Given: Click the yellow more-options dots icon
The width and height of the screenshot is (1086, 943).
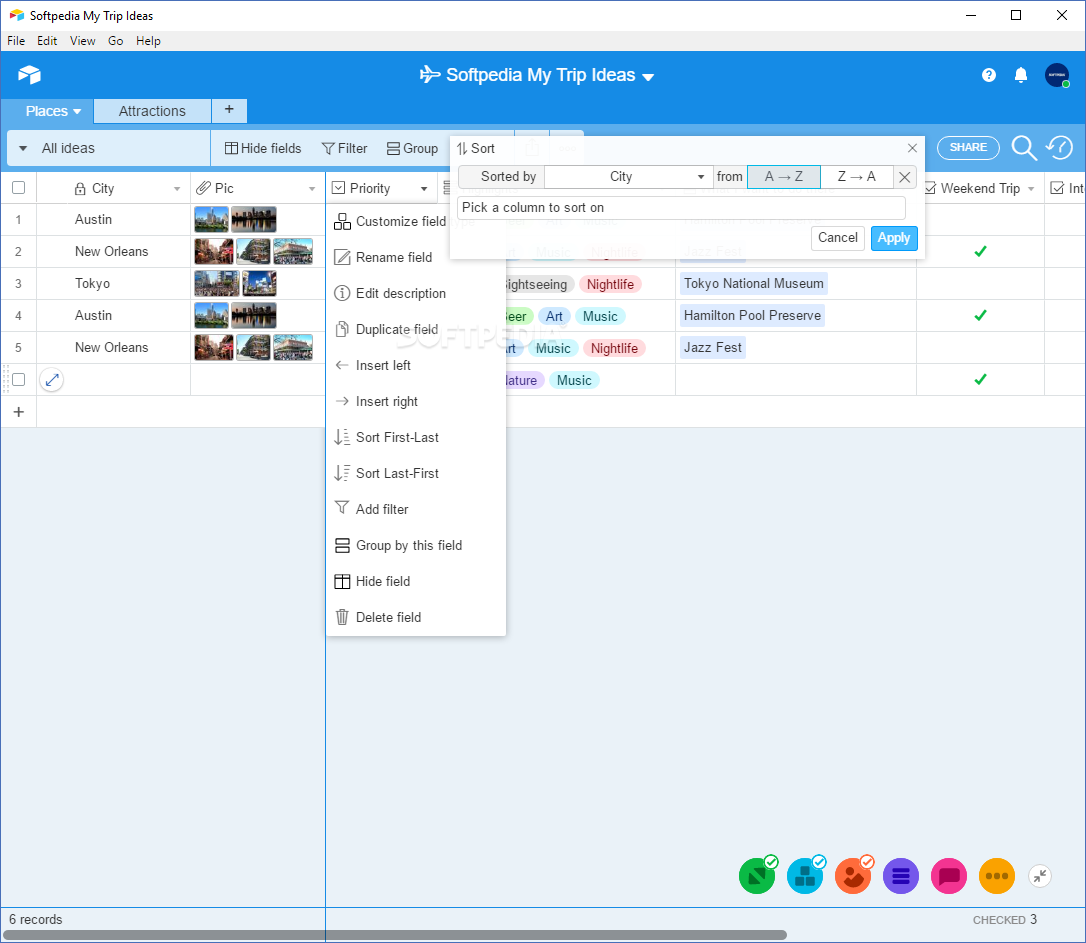Looking at the screenshot, I should pos(997,876).
